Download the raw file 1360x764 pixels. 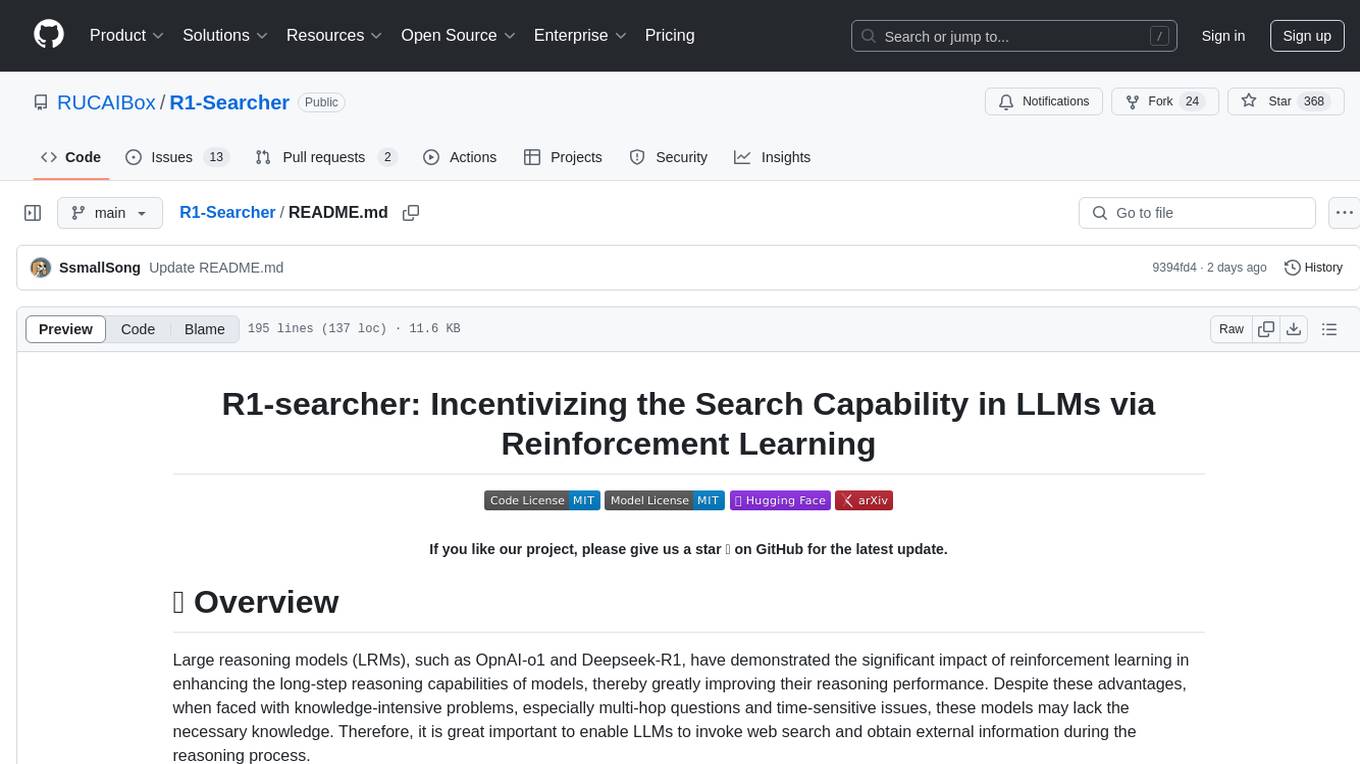pyautogui.click(x=1293, y=329)
